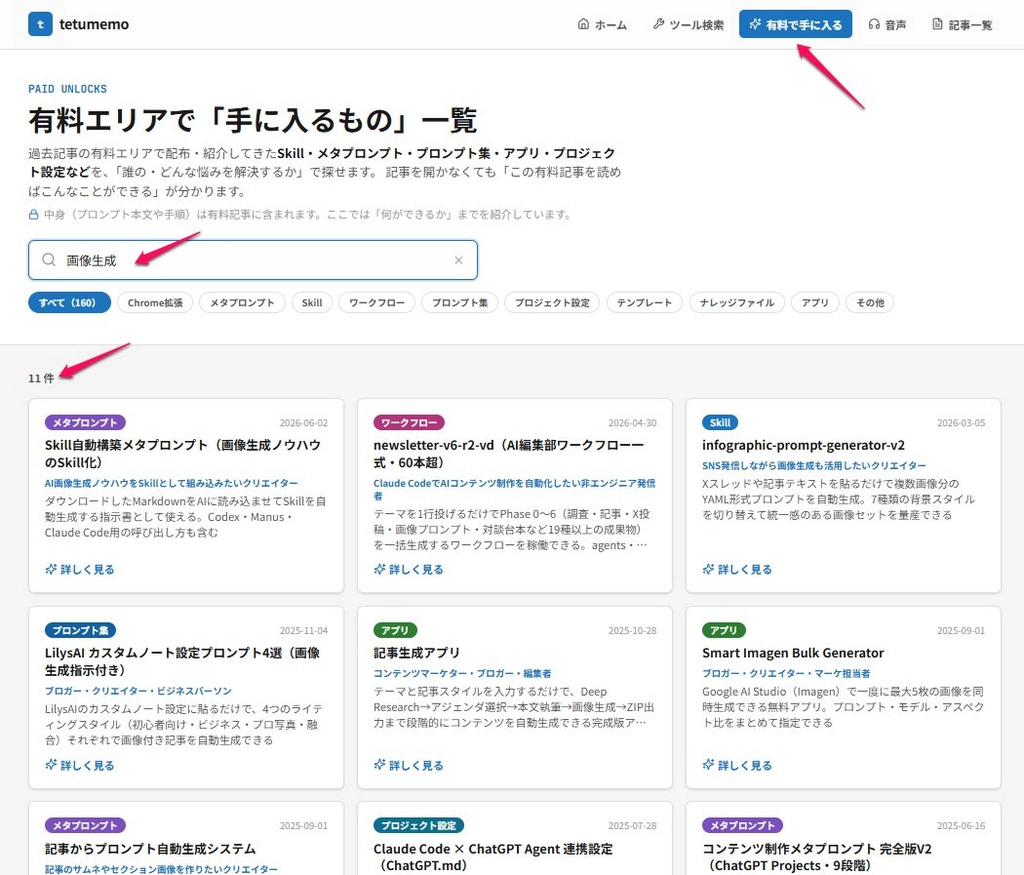Click アプリ badge on 記事生成アプリ card

click(x=395, y=630)
